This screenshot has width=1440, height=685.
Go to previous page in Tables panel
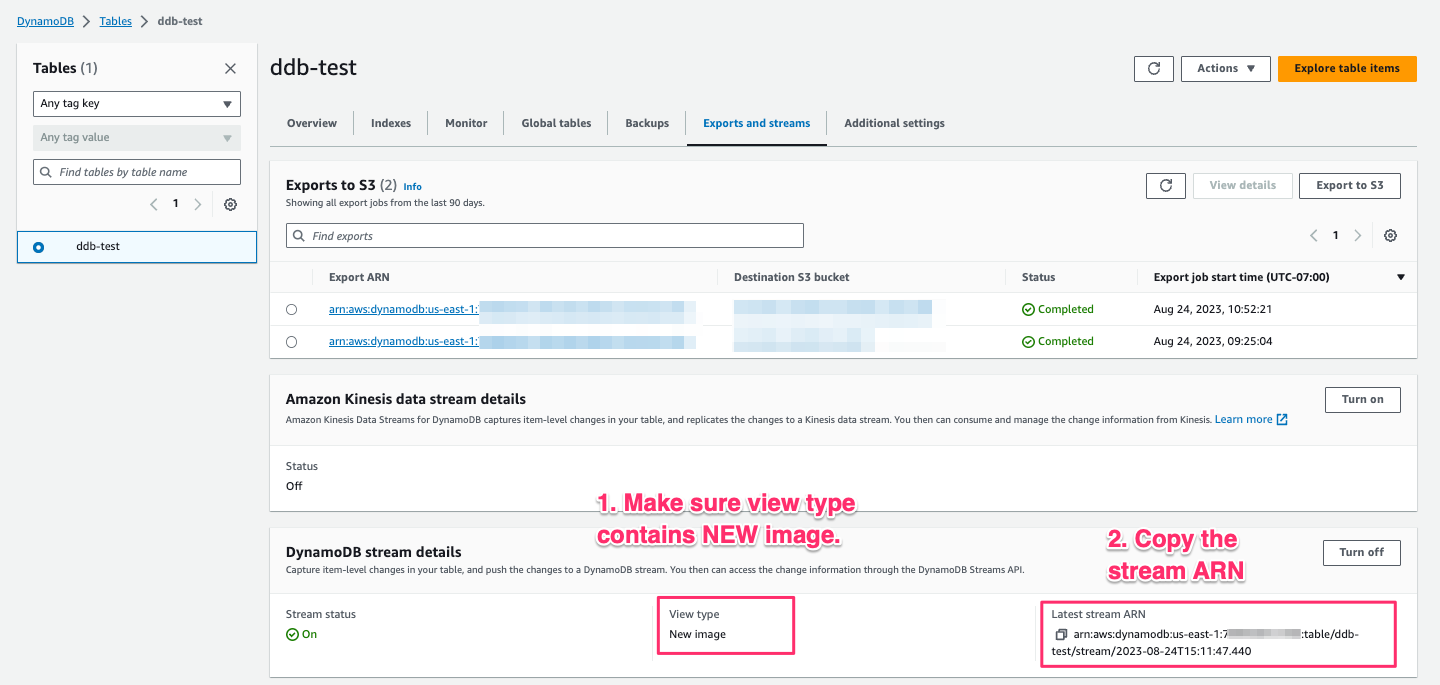(154, 204)
